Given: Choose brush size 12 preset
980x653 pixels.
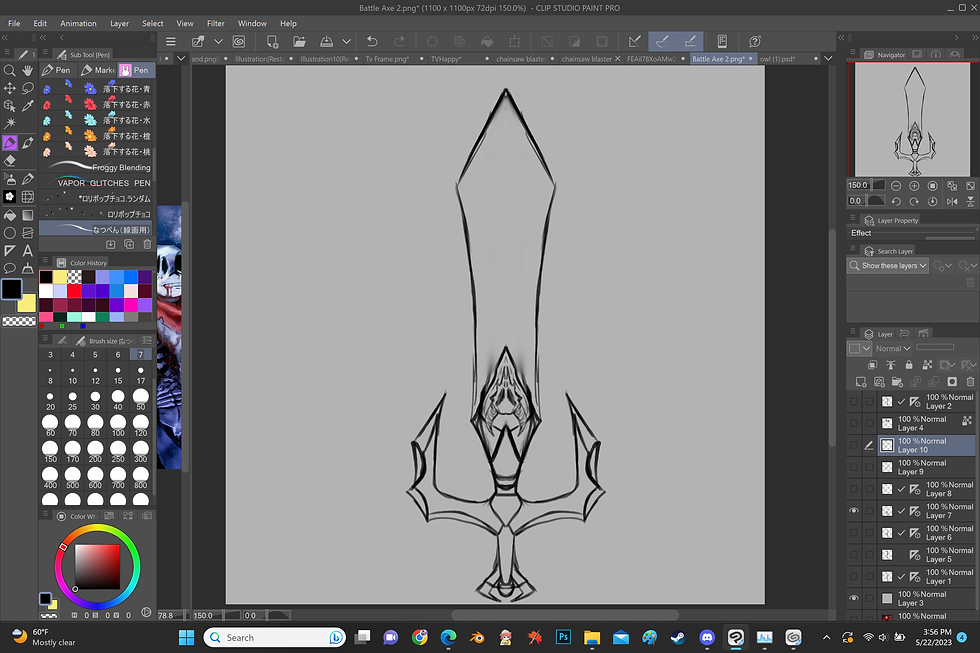Looking at the screenshot, I should point(95,375).
